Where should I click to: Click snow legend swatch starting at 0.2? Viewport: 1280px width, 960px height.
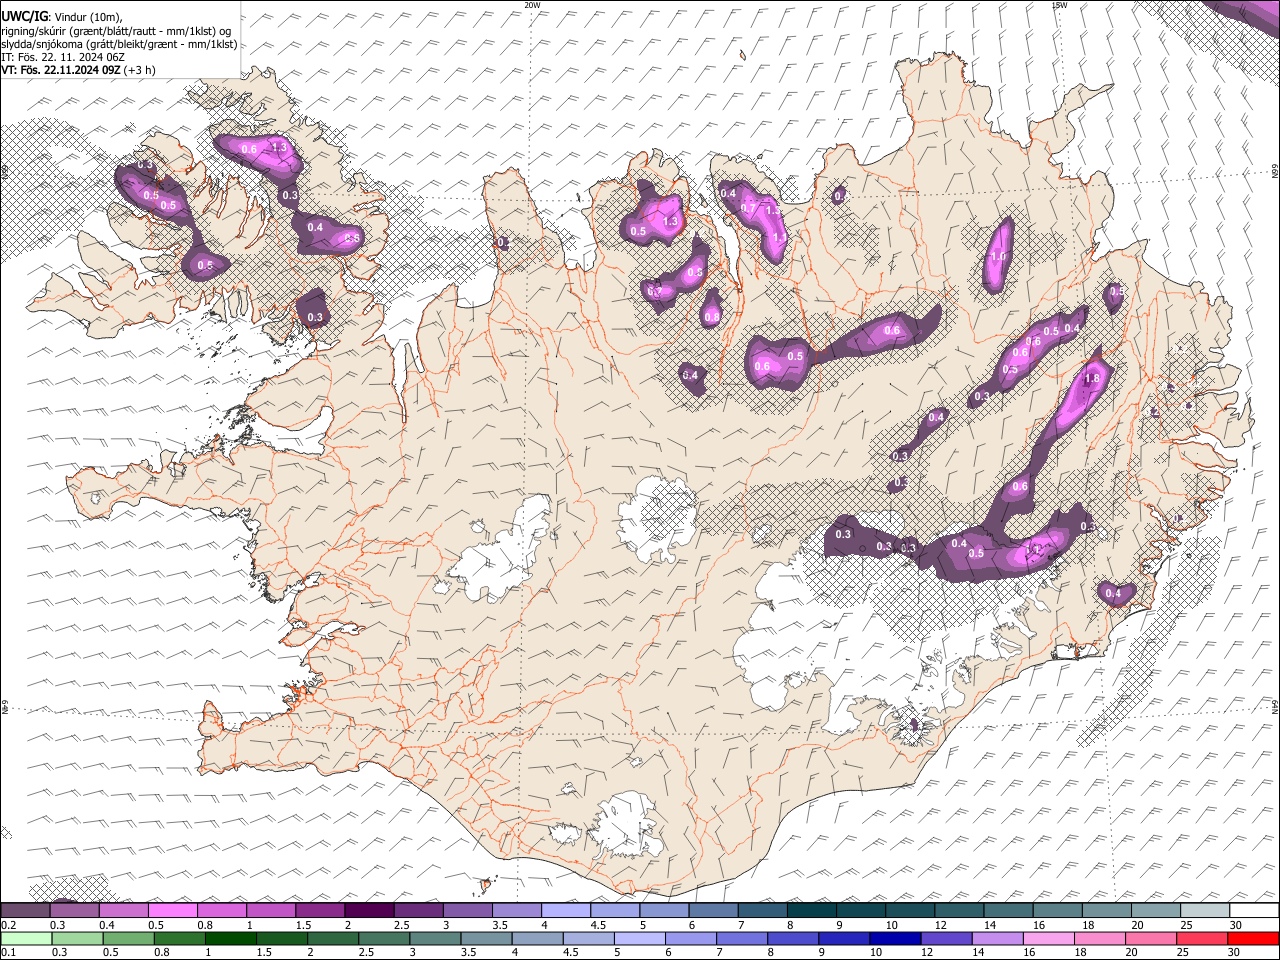click(x=25, y=911)
